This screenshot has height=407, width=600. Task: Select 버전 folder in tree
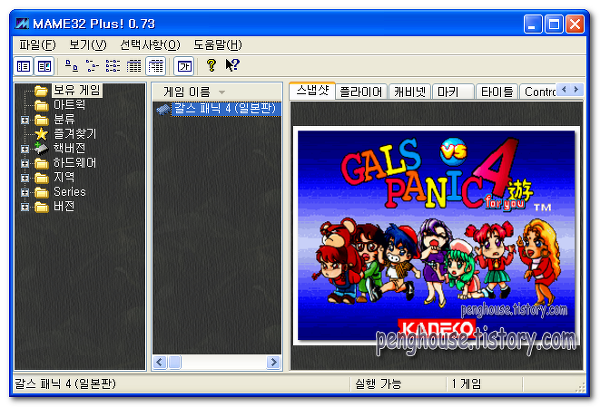click(x=64, y=206)
